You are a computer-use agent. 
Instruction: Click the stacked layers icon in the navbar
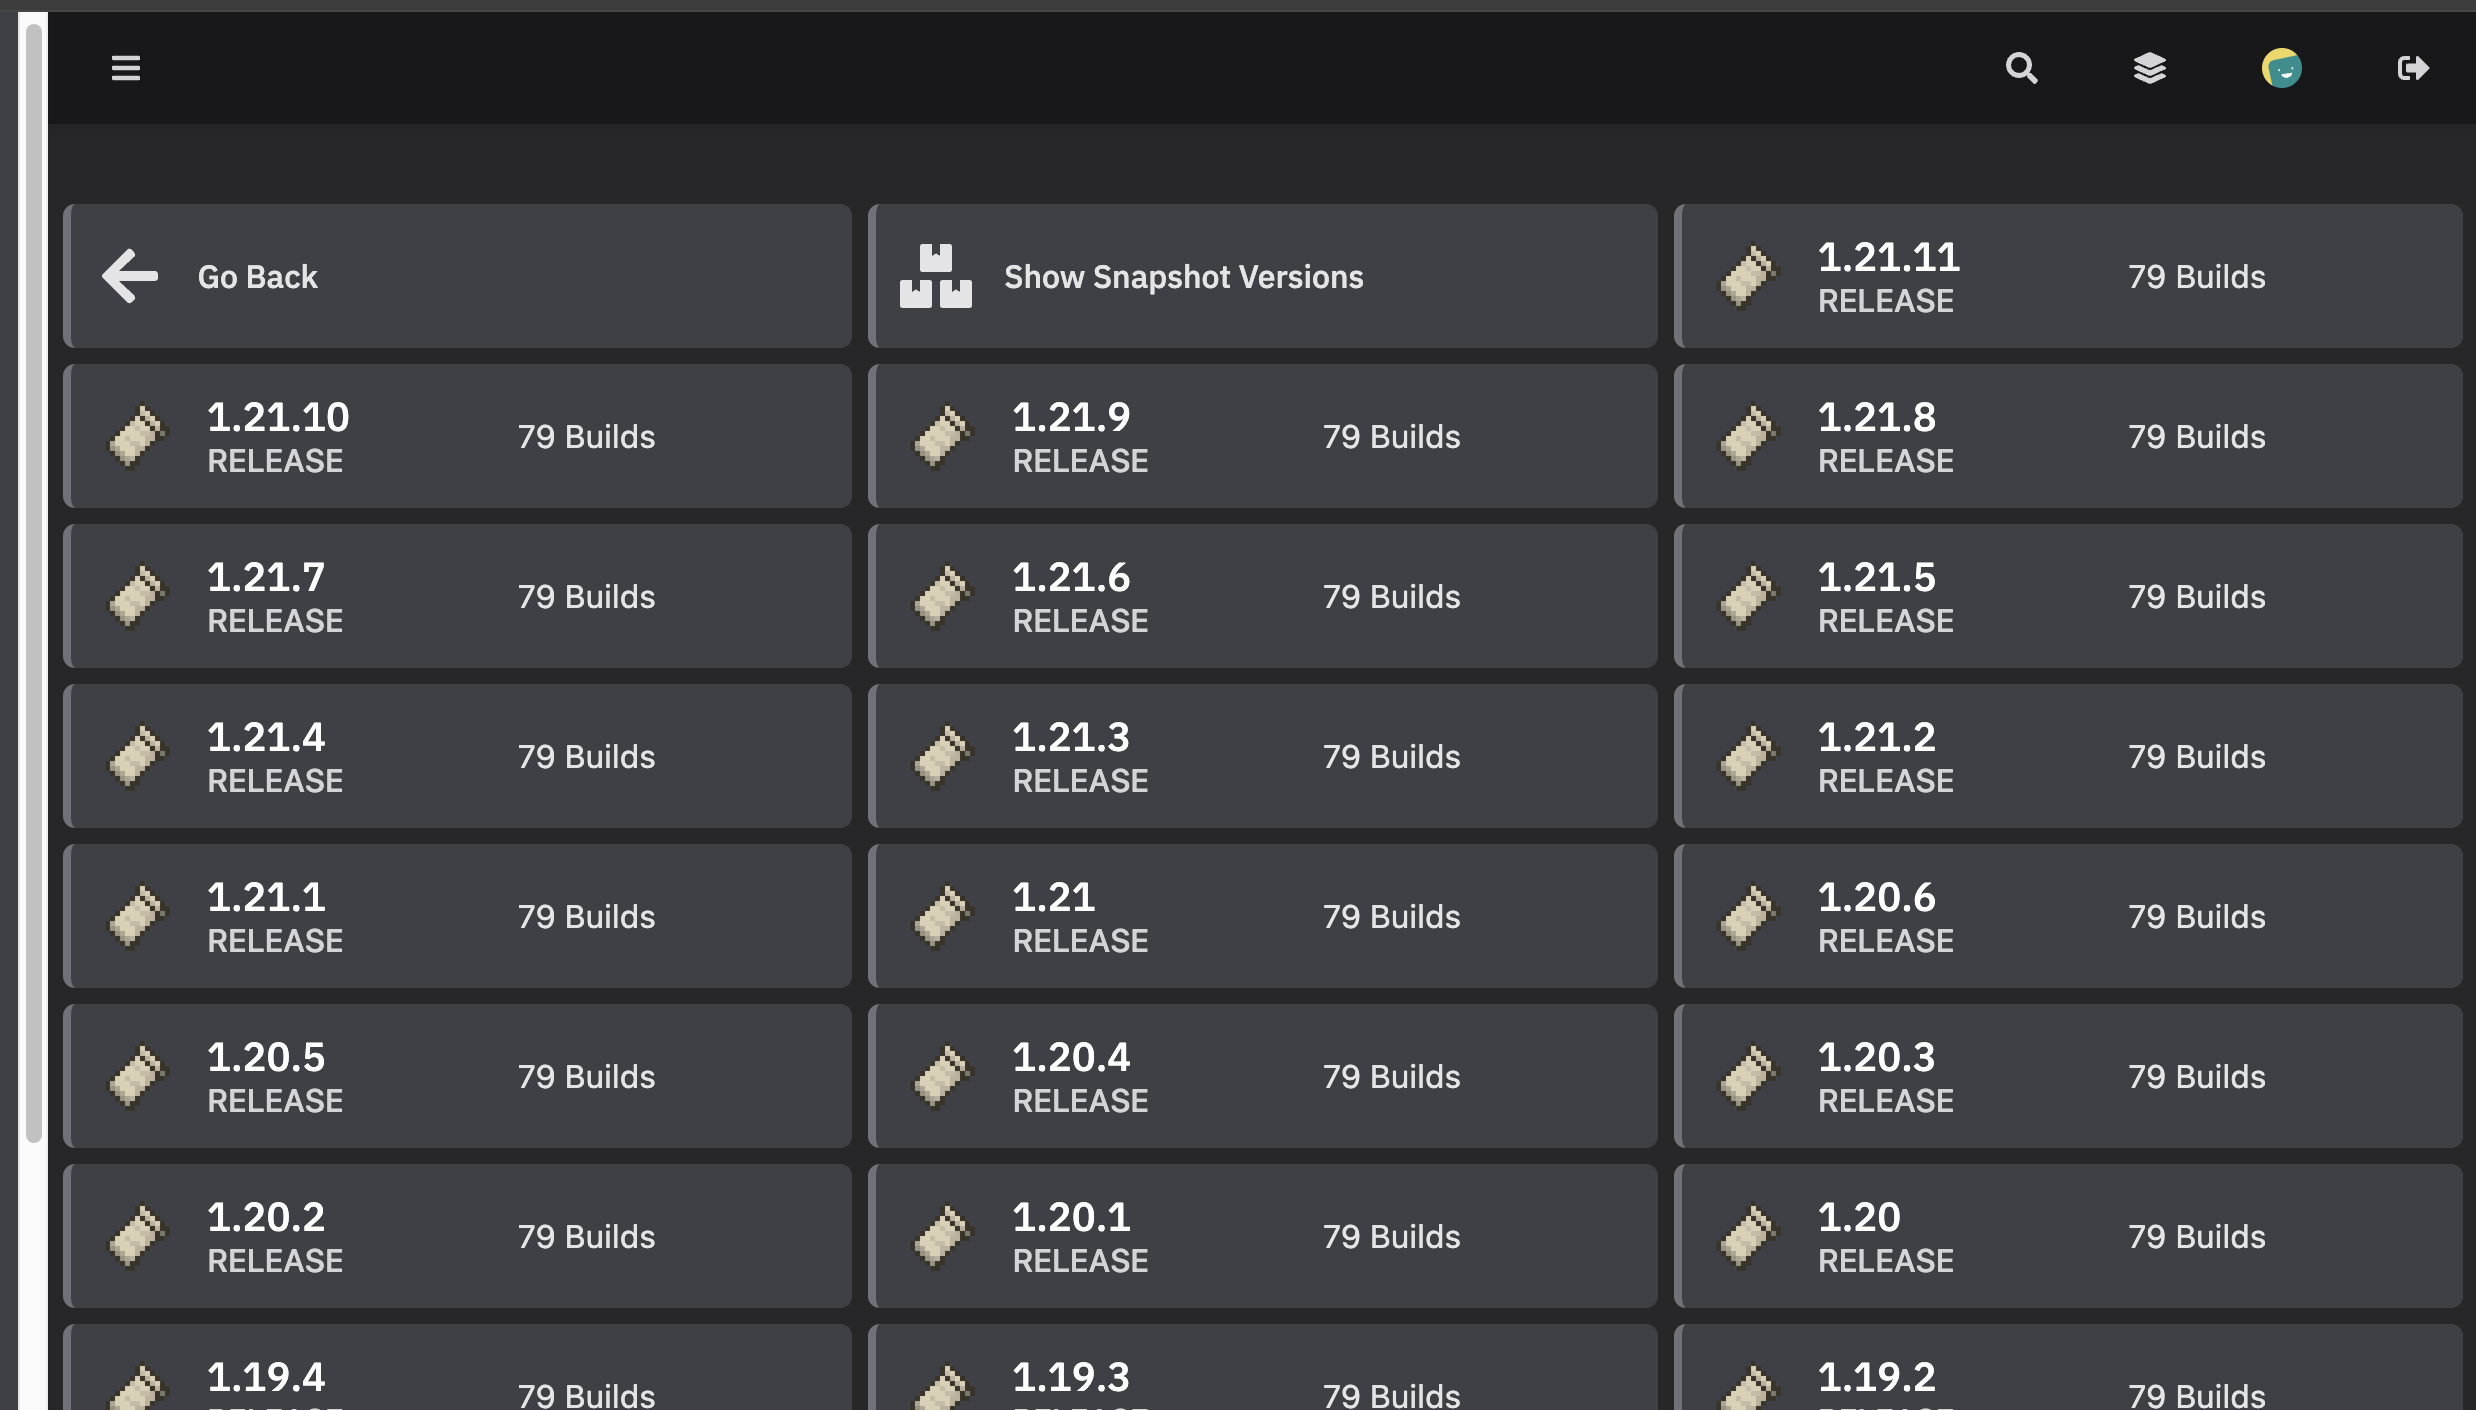coord(2151,68)
